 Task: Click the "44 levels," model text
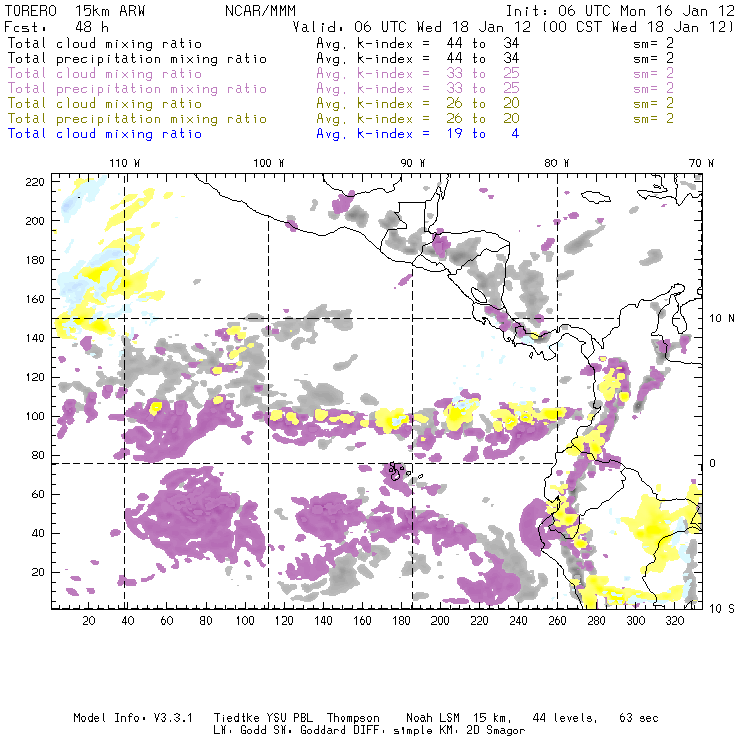565,718
